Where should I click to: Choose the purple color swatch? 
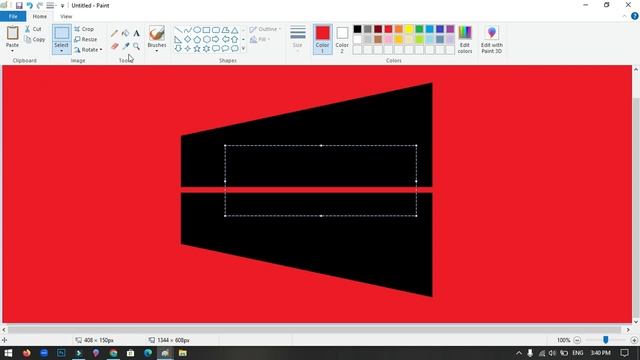pos(450,29)
